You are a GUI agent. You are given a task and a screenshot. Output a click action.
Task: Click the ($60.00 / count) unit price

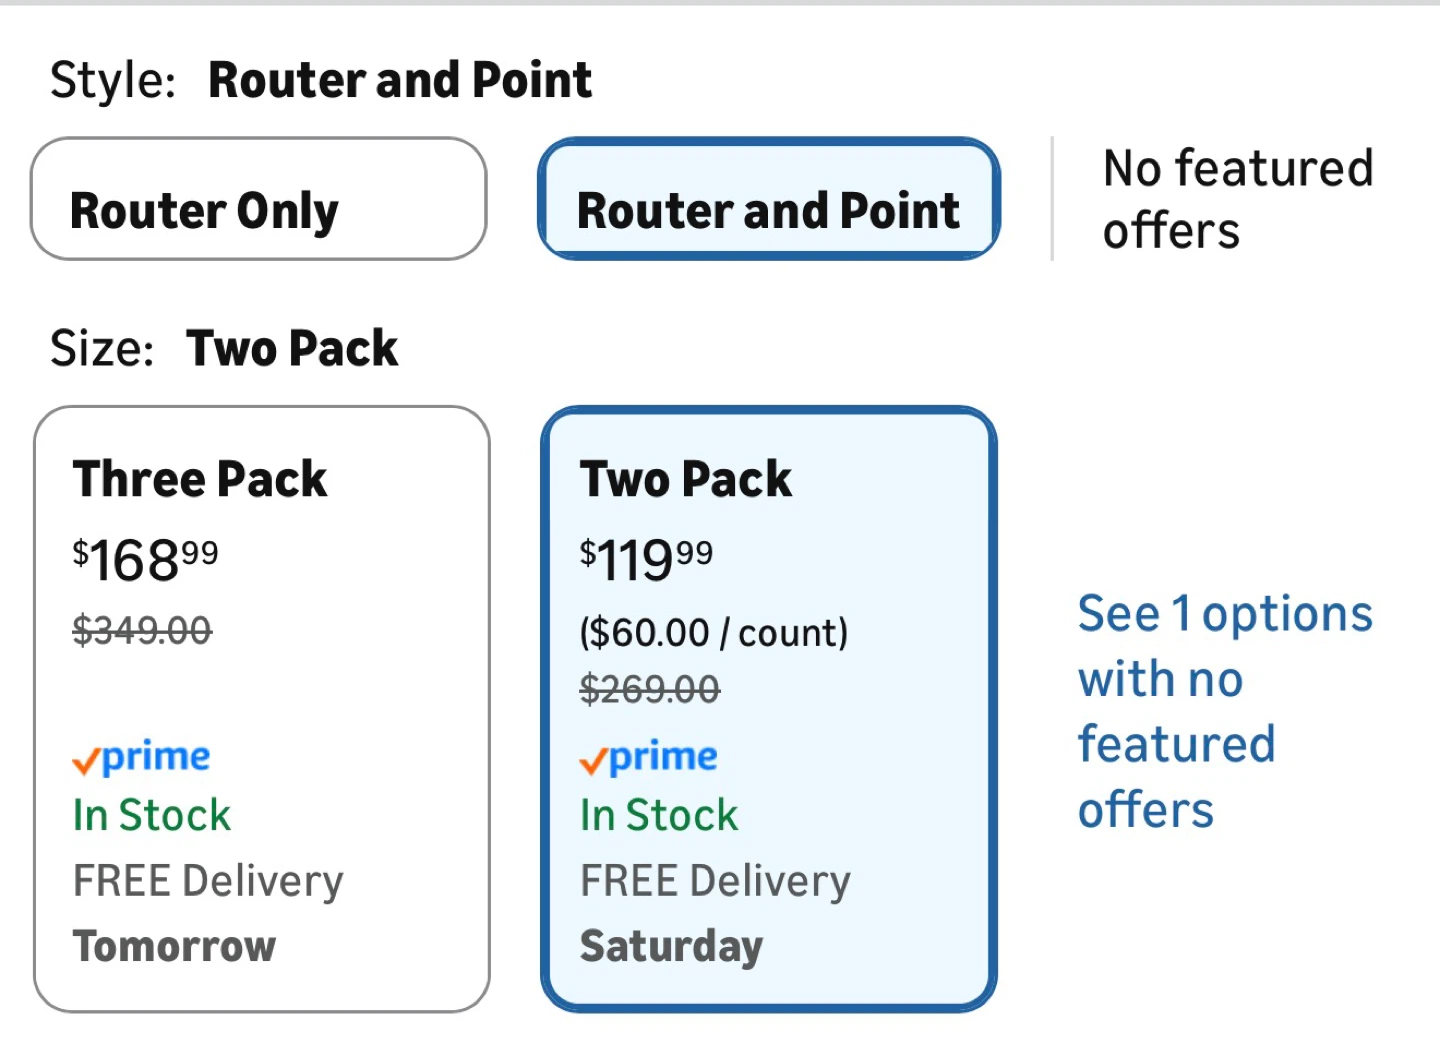pyautogui.click(x=714, y=632)
